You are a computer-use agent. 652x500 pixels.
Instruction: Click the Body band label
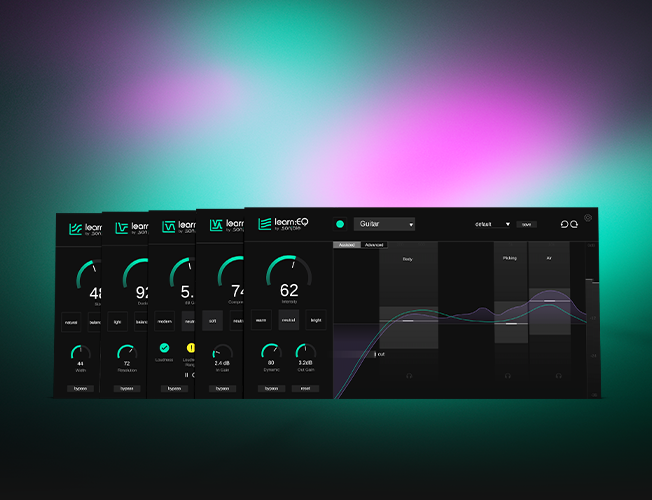tap(408, 259)
